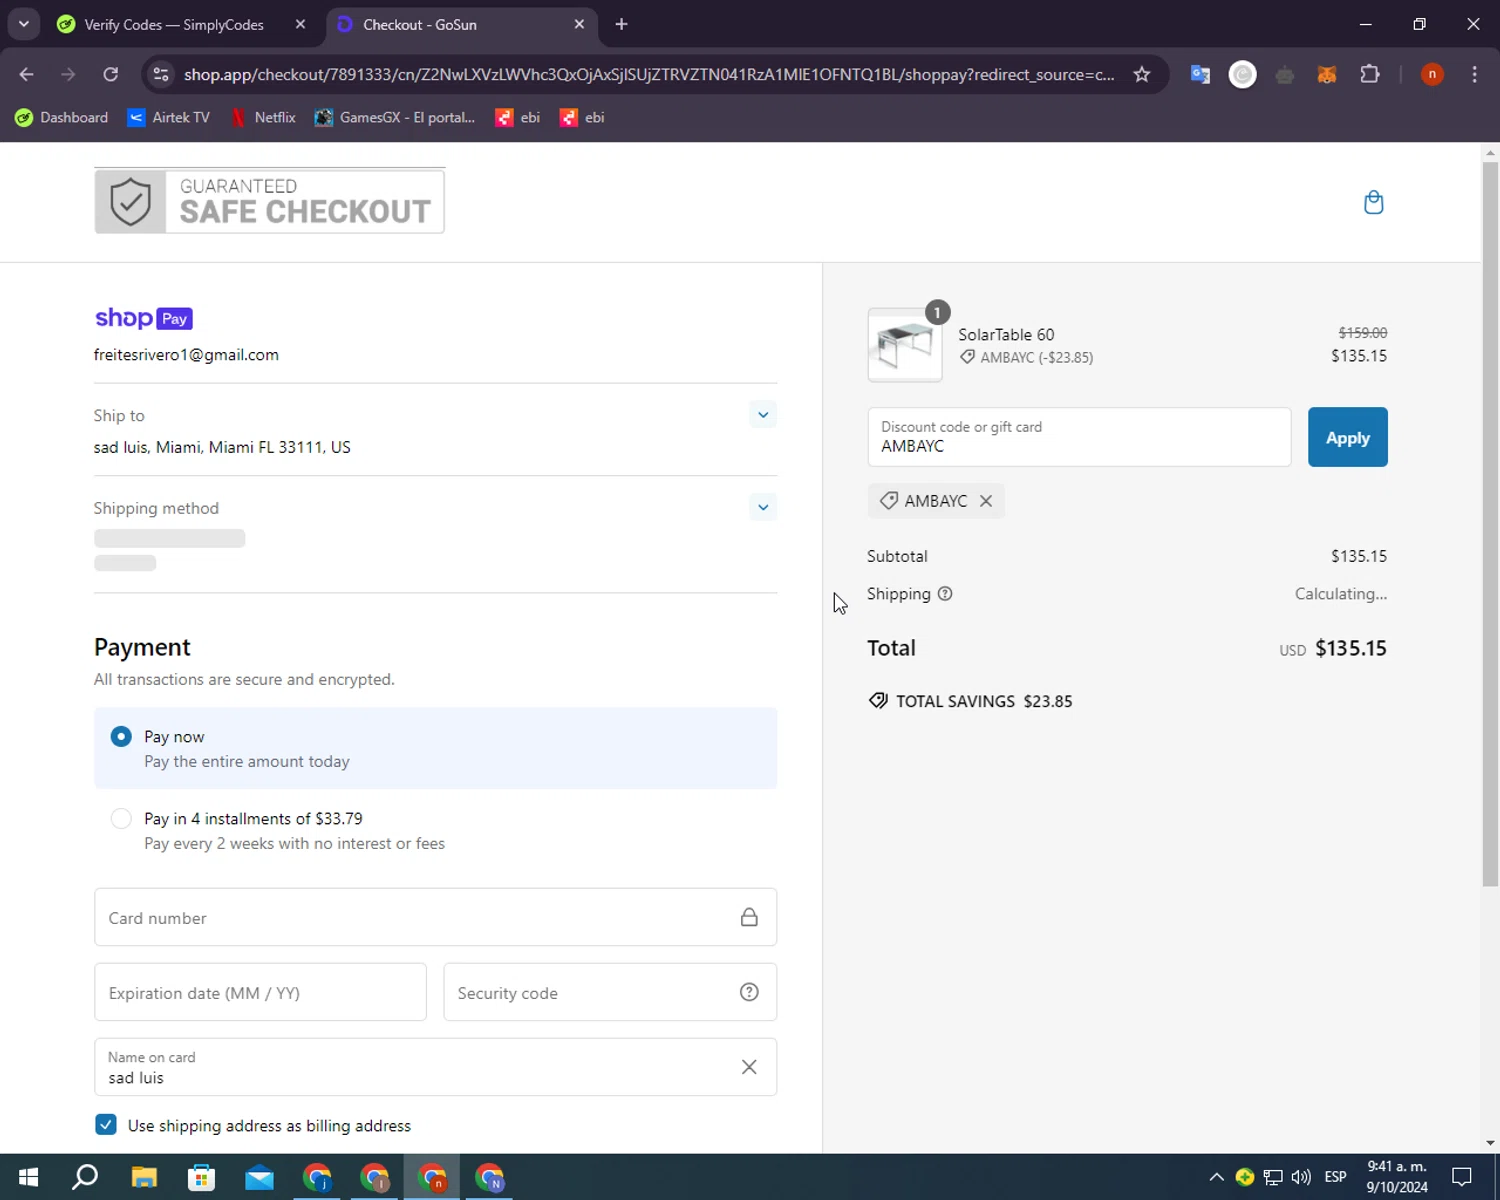
Task: Focus the Discount code or gift card field
Action: (x=1079, y=437)
